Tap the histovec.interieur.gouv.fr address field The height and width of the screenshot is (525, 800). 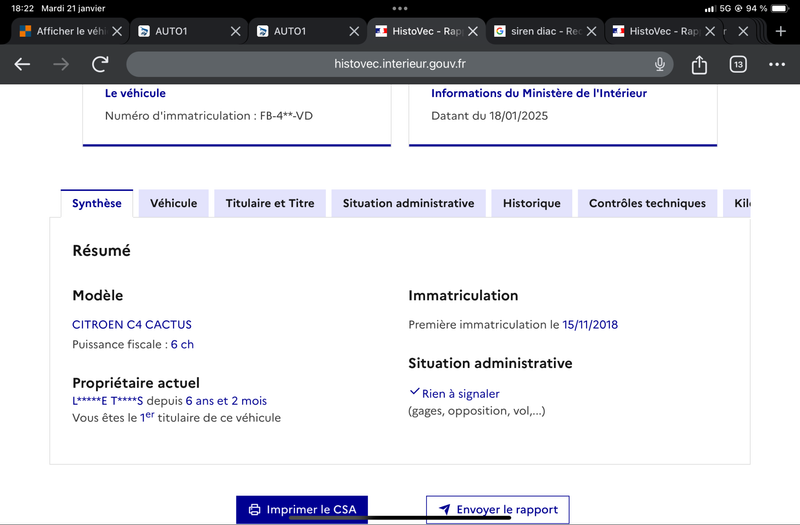(x=399, y=64)
